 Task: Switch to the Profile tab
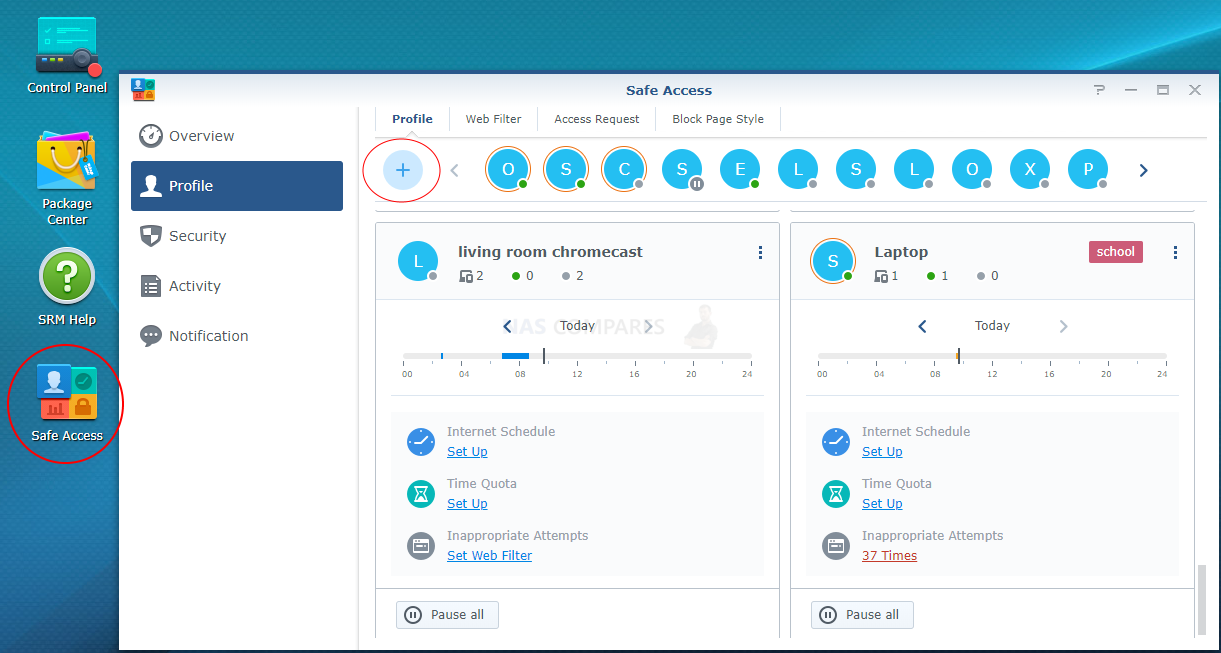pos(412,119)
